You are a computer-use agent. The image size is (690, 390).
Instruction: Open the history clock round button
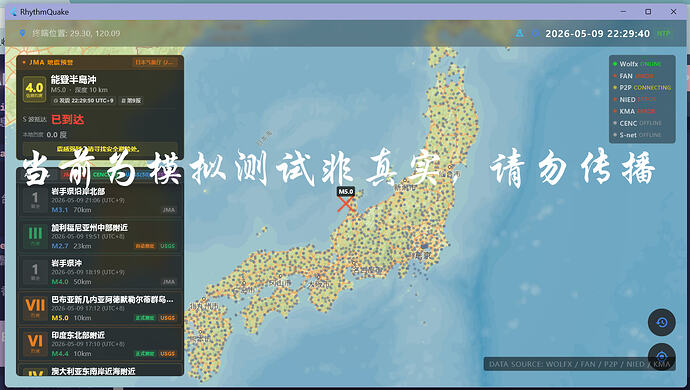click(x=661, y=323)
